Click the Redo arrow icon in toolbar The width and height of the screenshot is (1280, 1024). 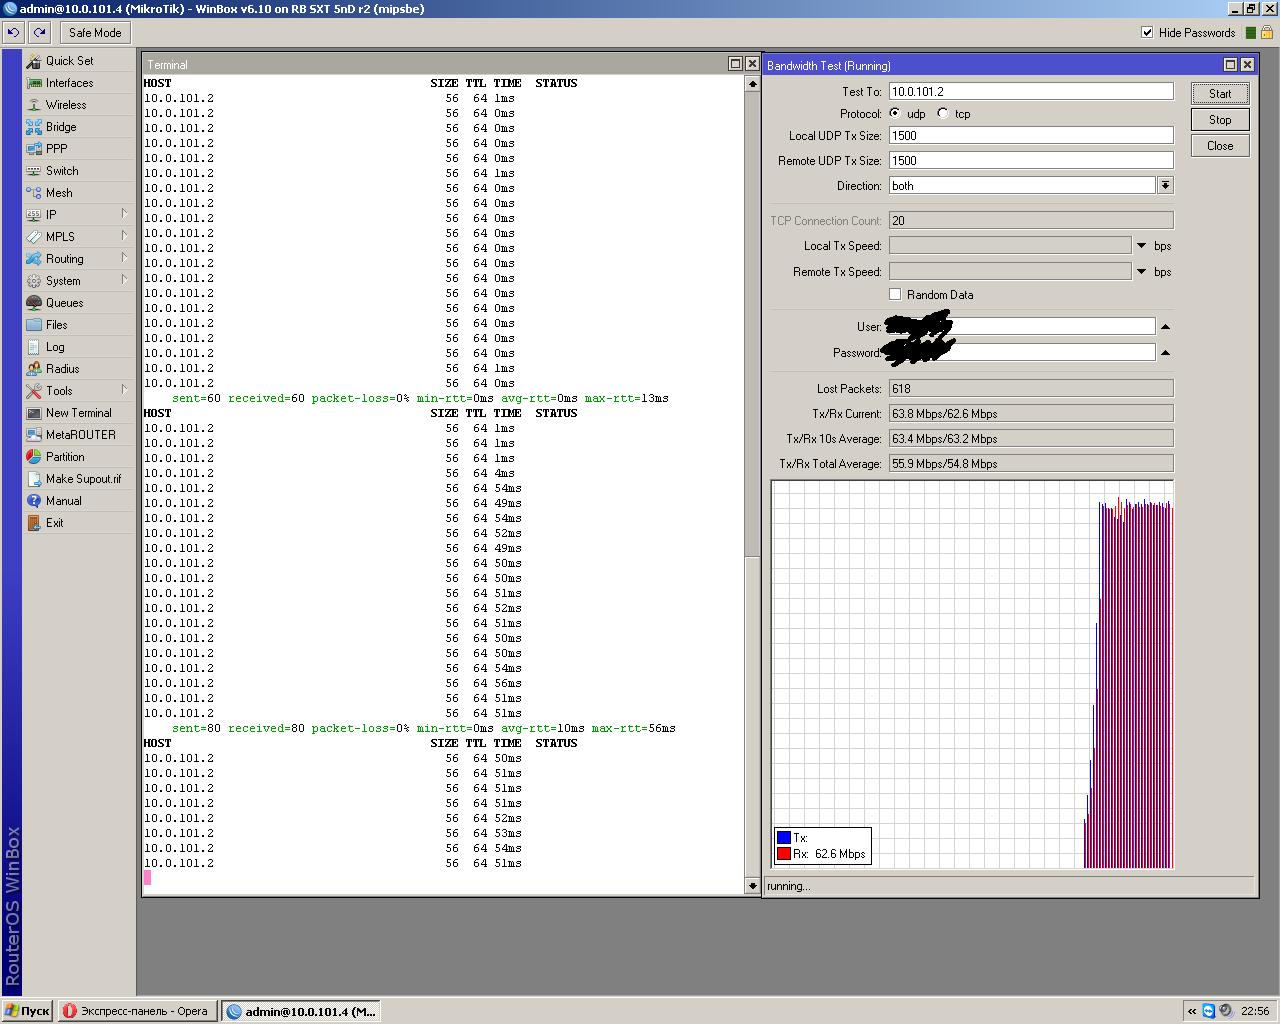point(40,33)
